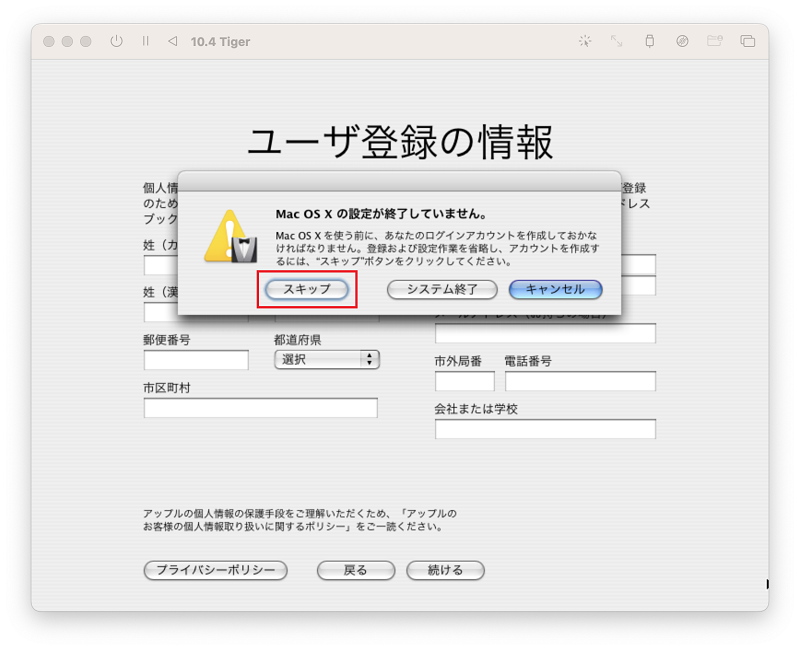Click the windows overlay icon in titlebar

[747, 41]
